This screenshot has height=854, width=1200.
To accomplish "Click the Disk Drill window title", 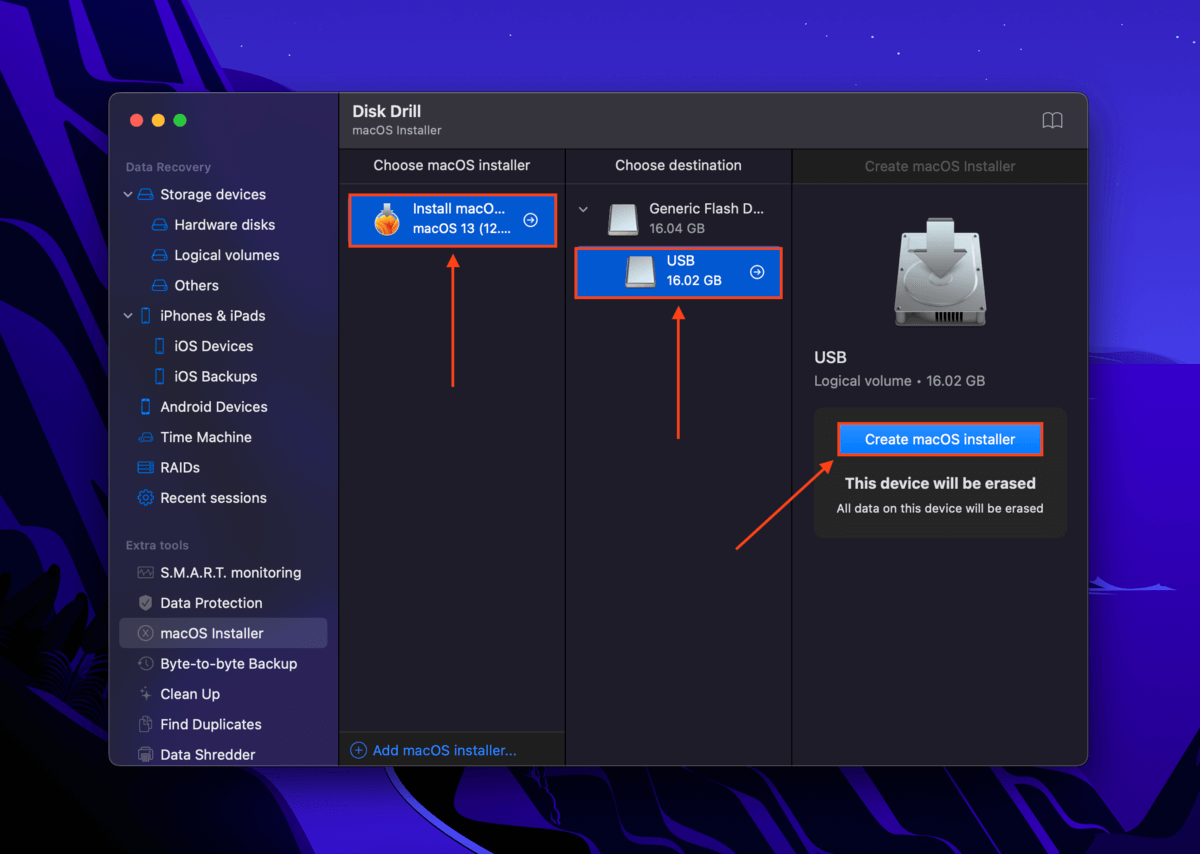I will click(x=387, y=112).
